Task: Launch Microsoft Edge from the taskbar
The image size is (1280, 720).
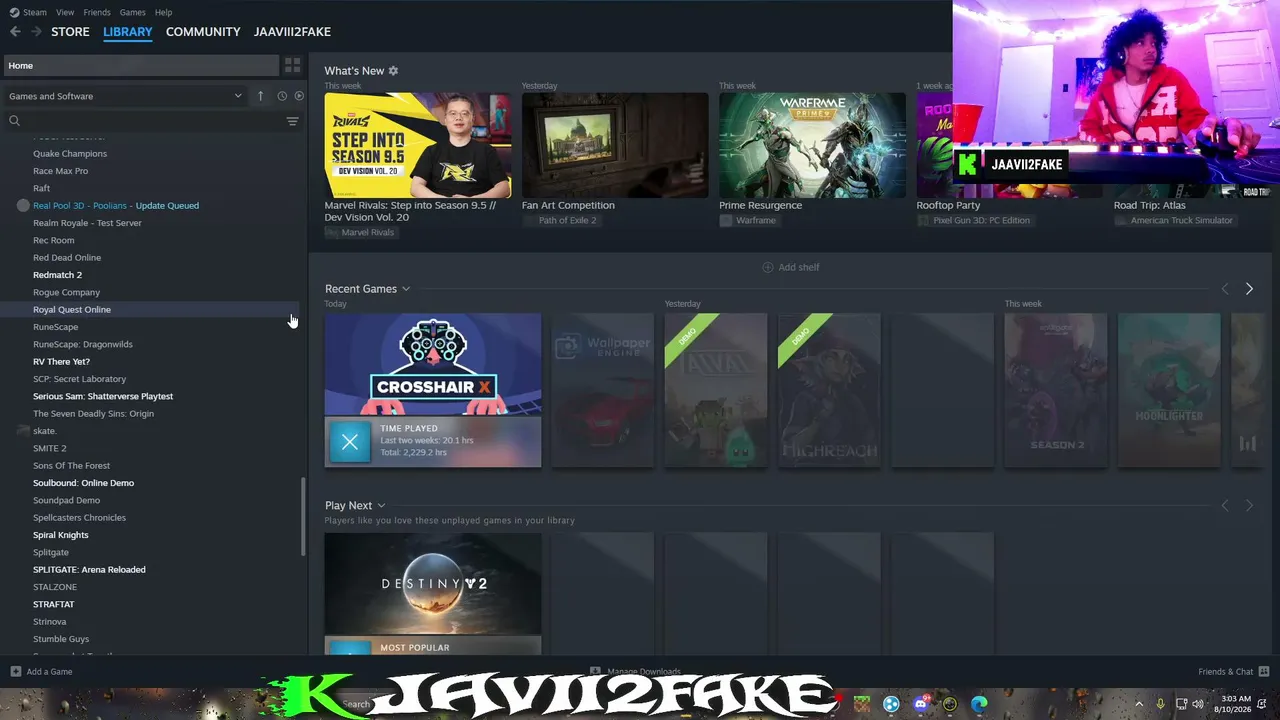Action: point(979,704)
